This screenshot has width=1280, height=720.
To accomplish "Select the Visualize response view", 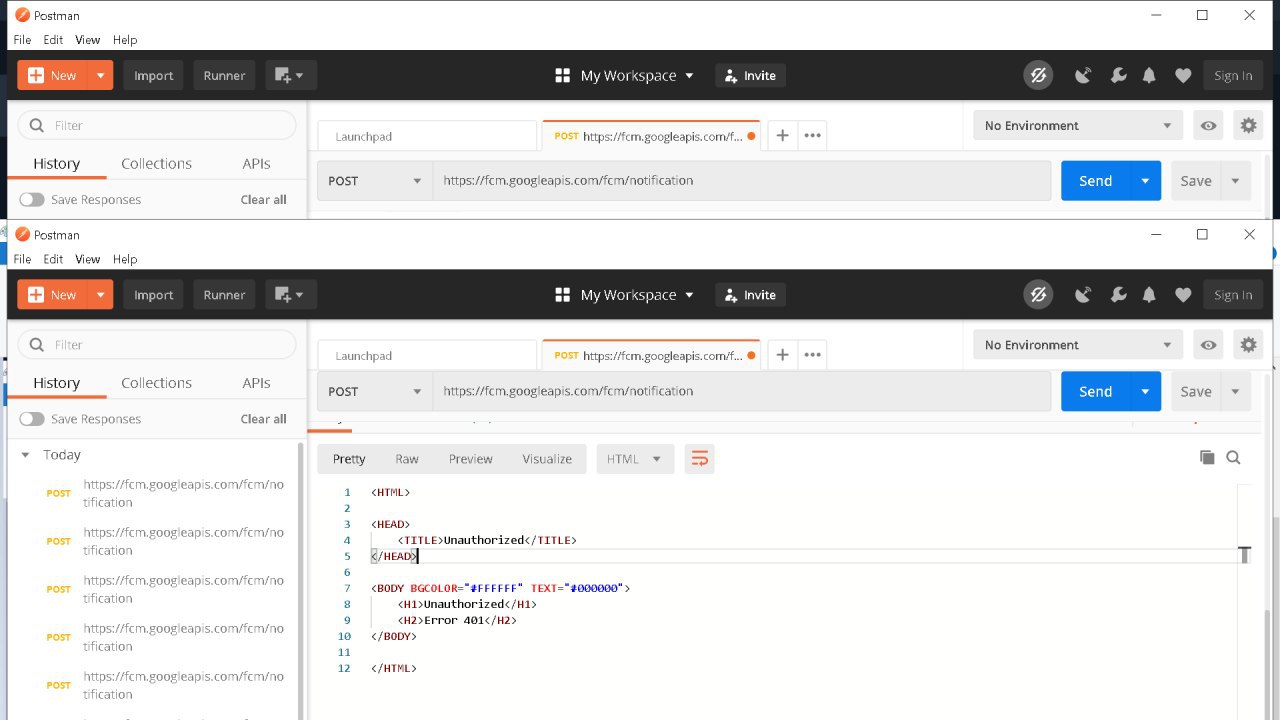I will tap(547, 459).
